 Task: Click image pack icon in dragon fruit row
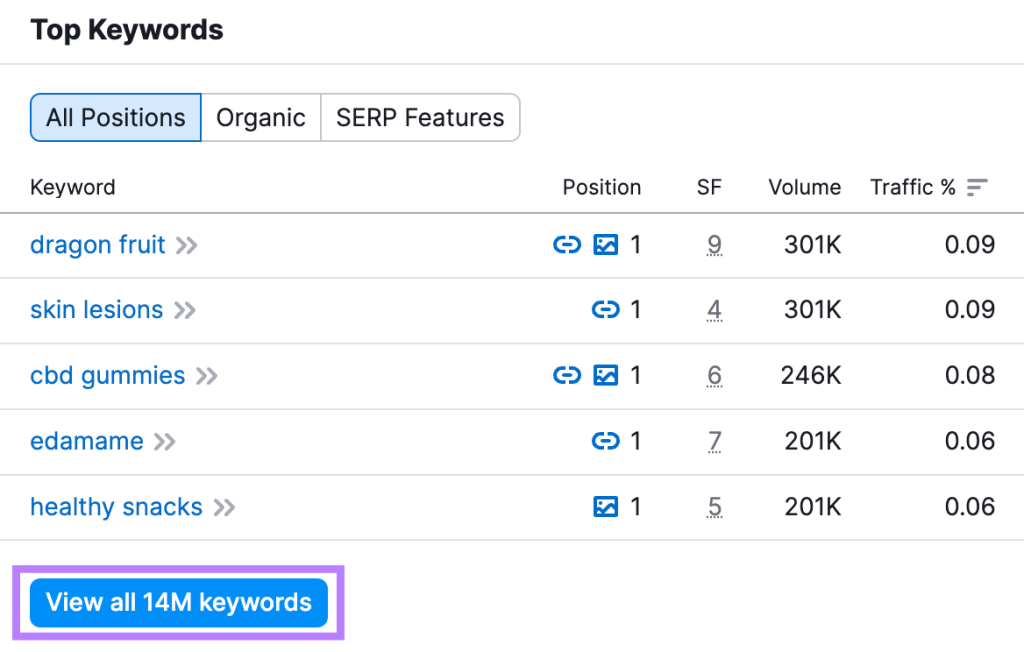click(x=606, y=245)
